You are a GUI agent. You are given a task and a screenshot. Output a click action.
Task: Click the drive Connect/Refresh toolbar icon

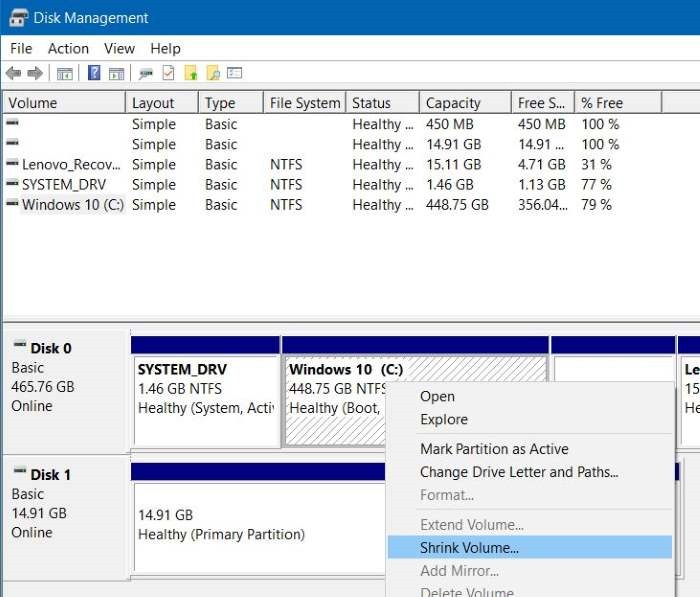pos(145,73)
